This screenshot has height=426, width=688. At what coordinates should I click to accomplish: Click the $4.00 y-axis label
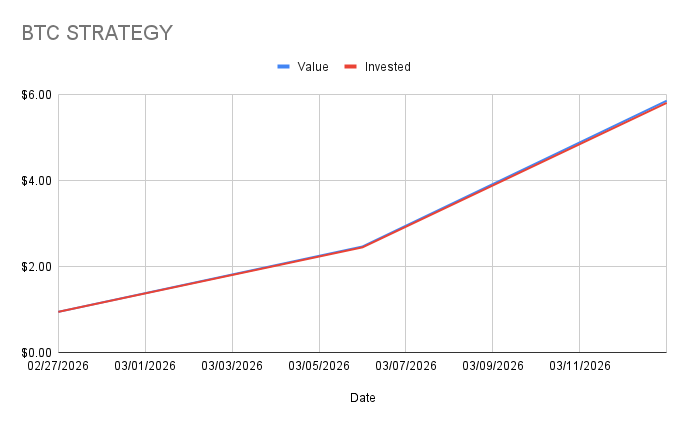click(x=36, y=181)
